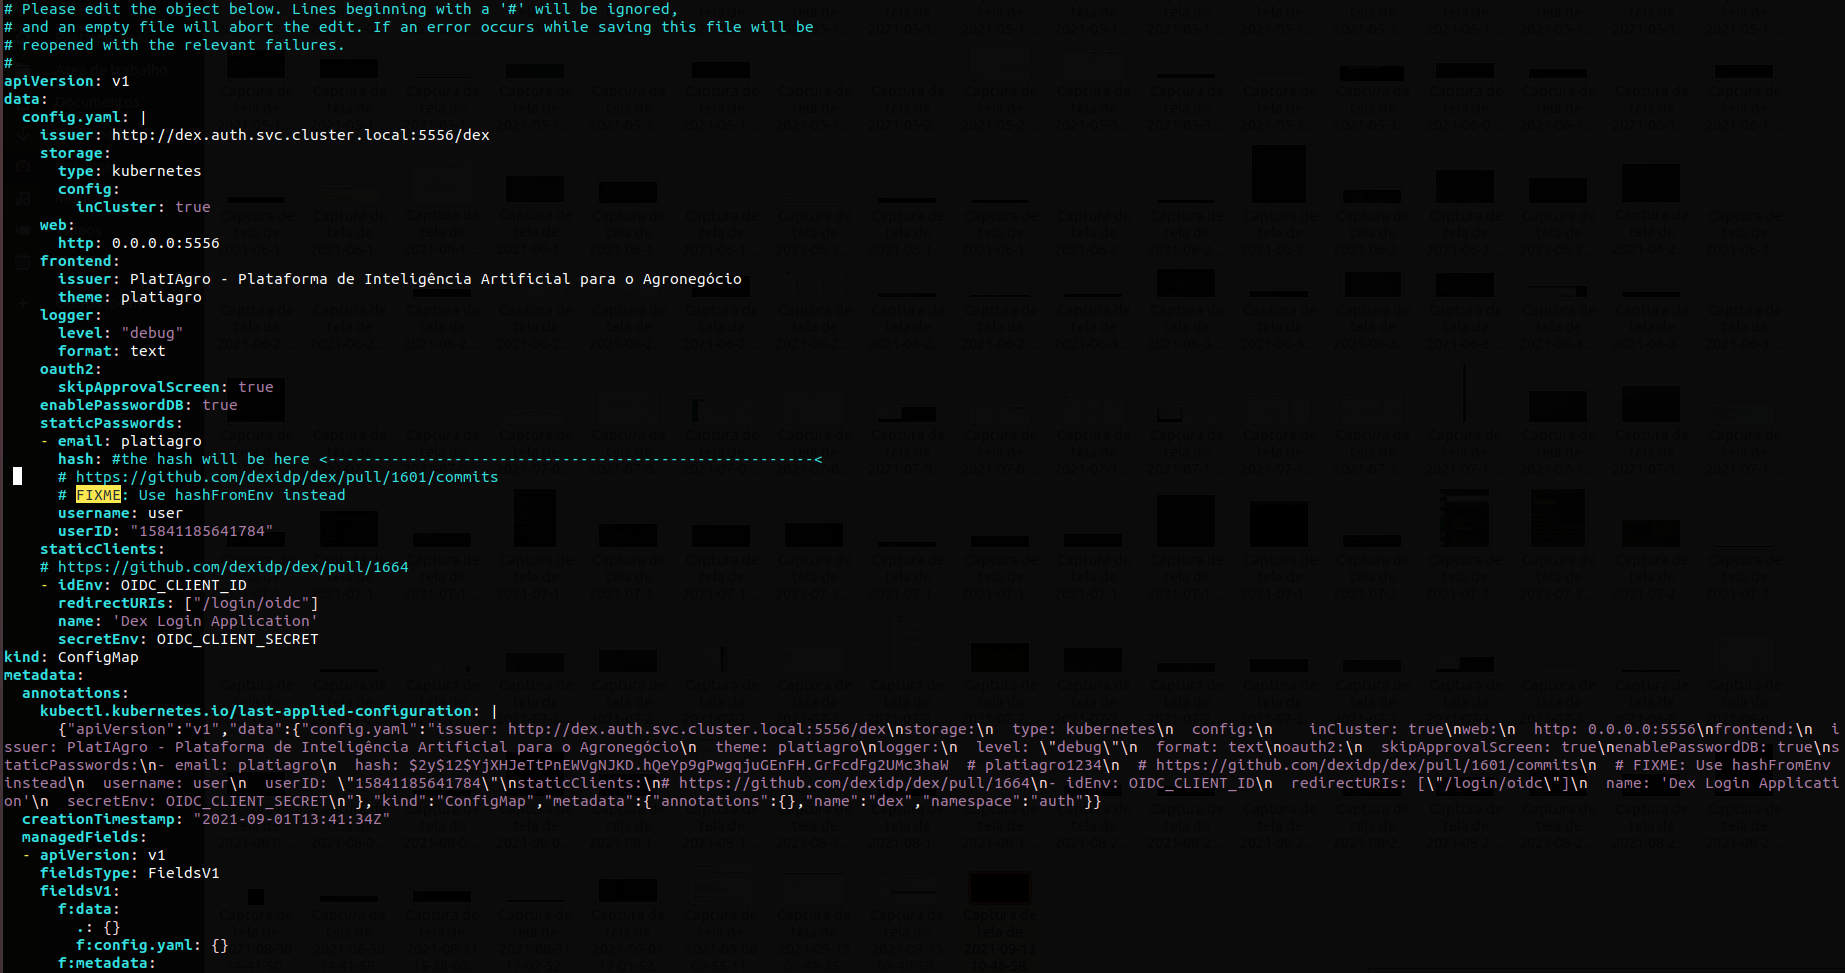Click the 'kind: ConfigMap' line

71,657
